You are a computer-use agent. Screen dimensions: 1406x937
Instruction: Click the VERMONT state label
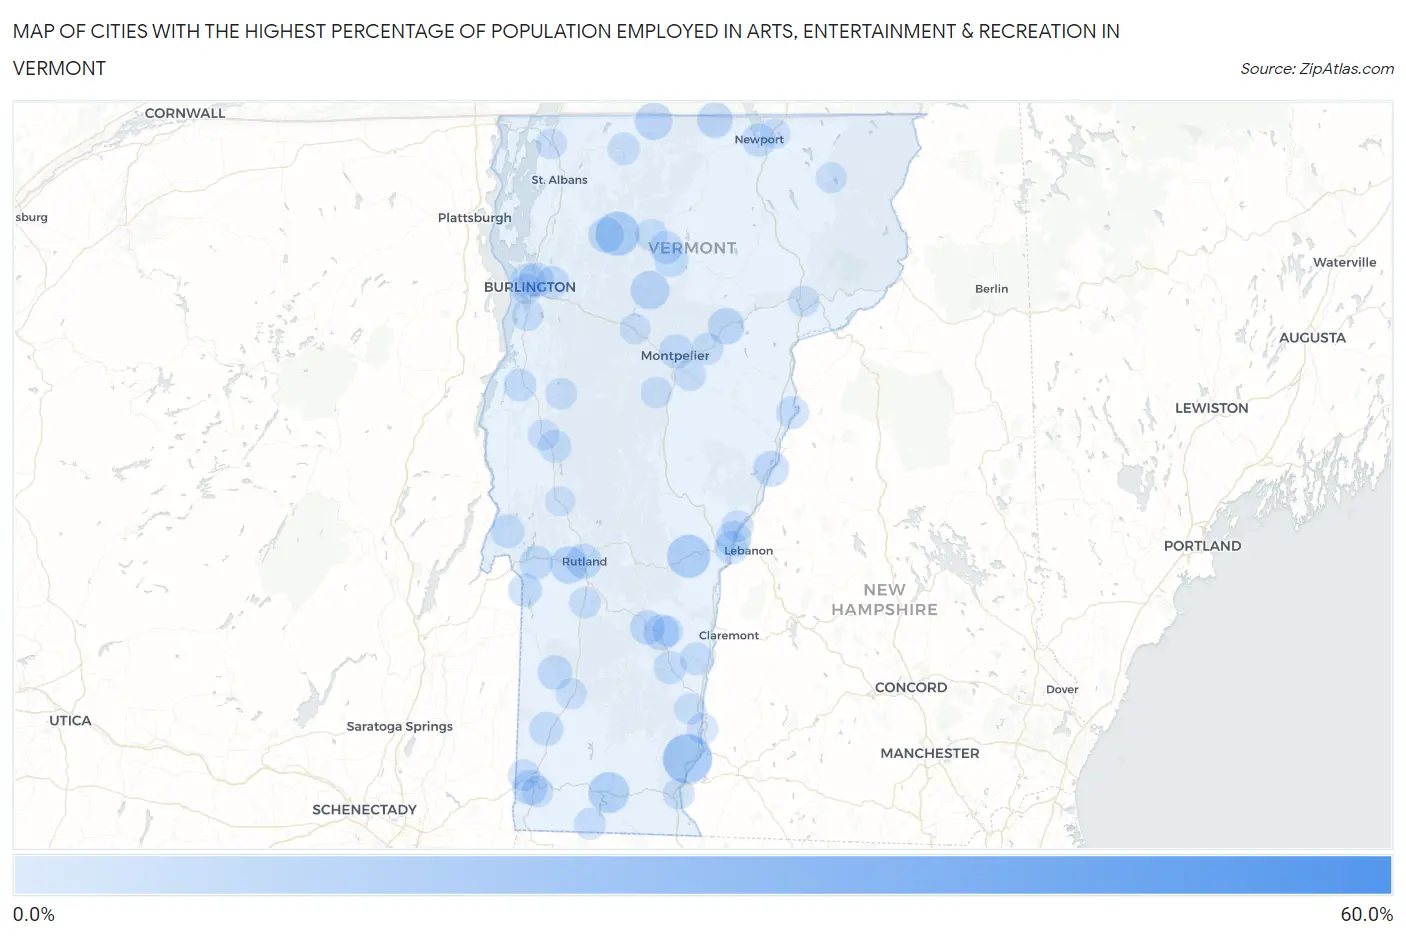tap(692, 248)
